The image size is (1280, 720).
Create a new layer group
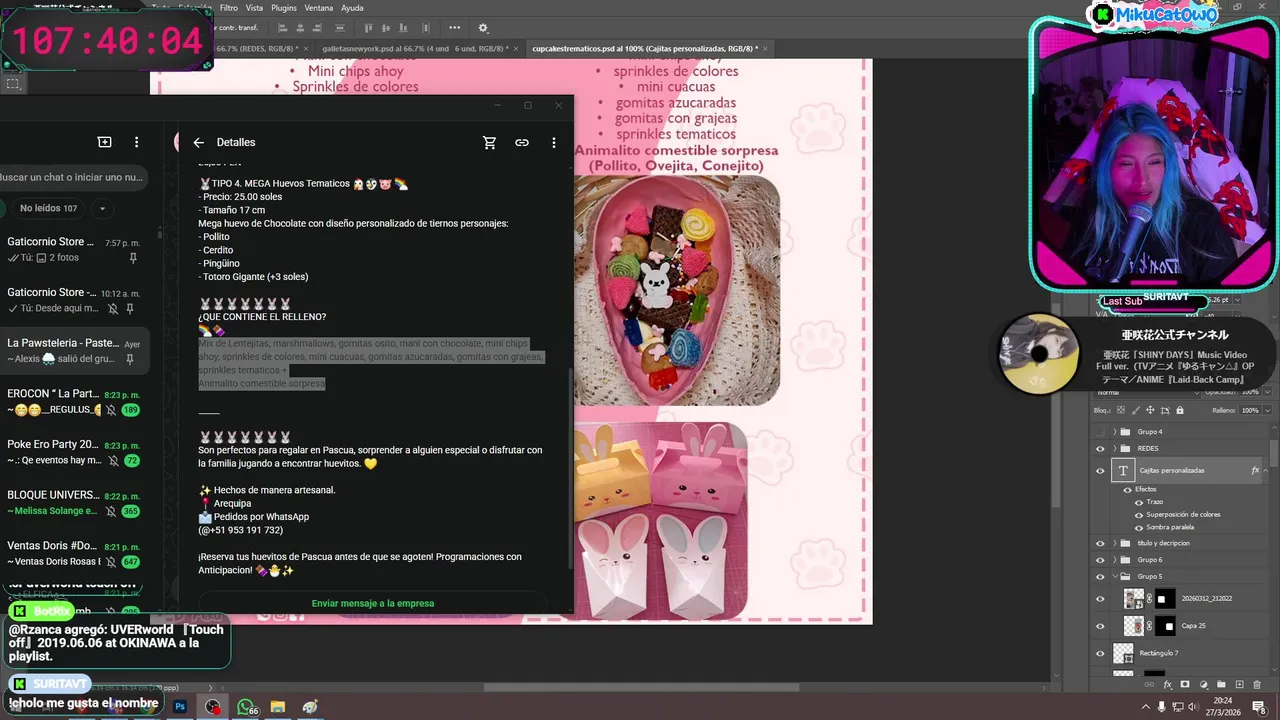(1221, 685)
